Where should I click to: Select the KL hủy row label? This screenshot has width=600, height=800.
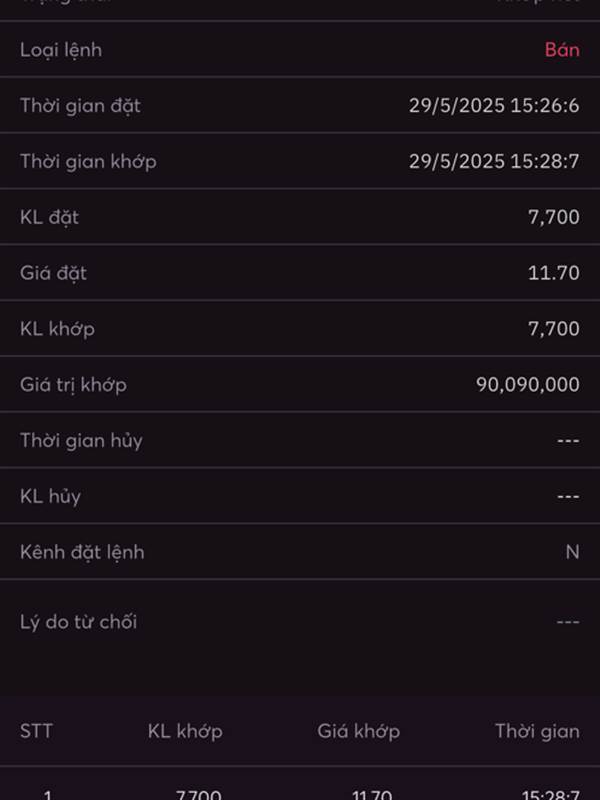(50, 496)
